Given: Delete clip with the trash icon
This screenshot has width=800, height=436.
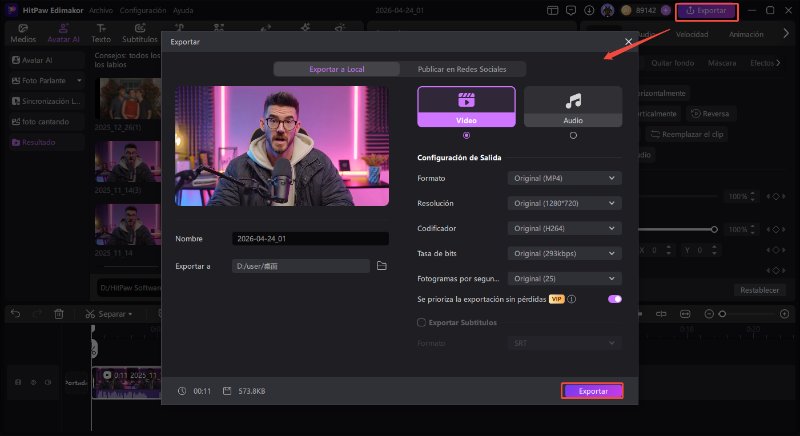Looking at the screenshot, I should point(59,314).
